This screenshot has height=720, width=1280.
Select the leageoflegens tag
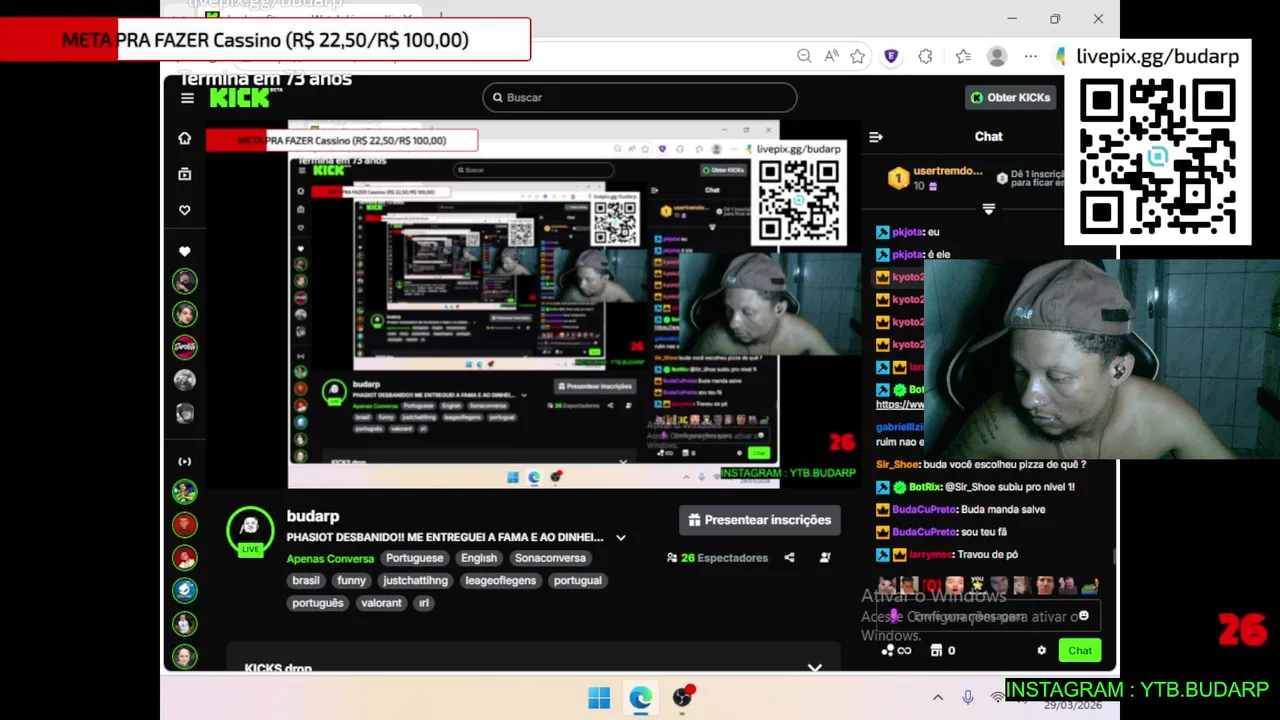pos(501,580)
